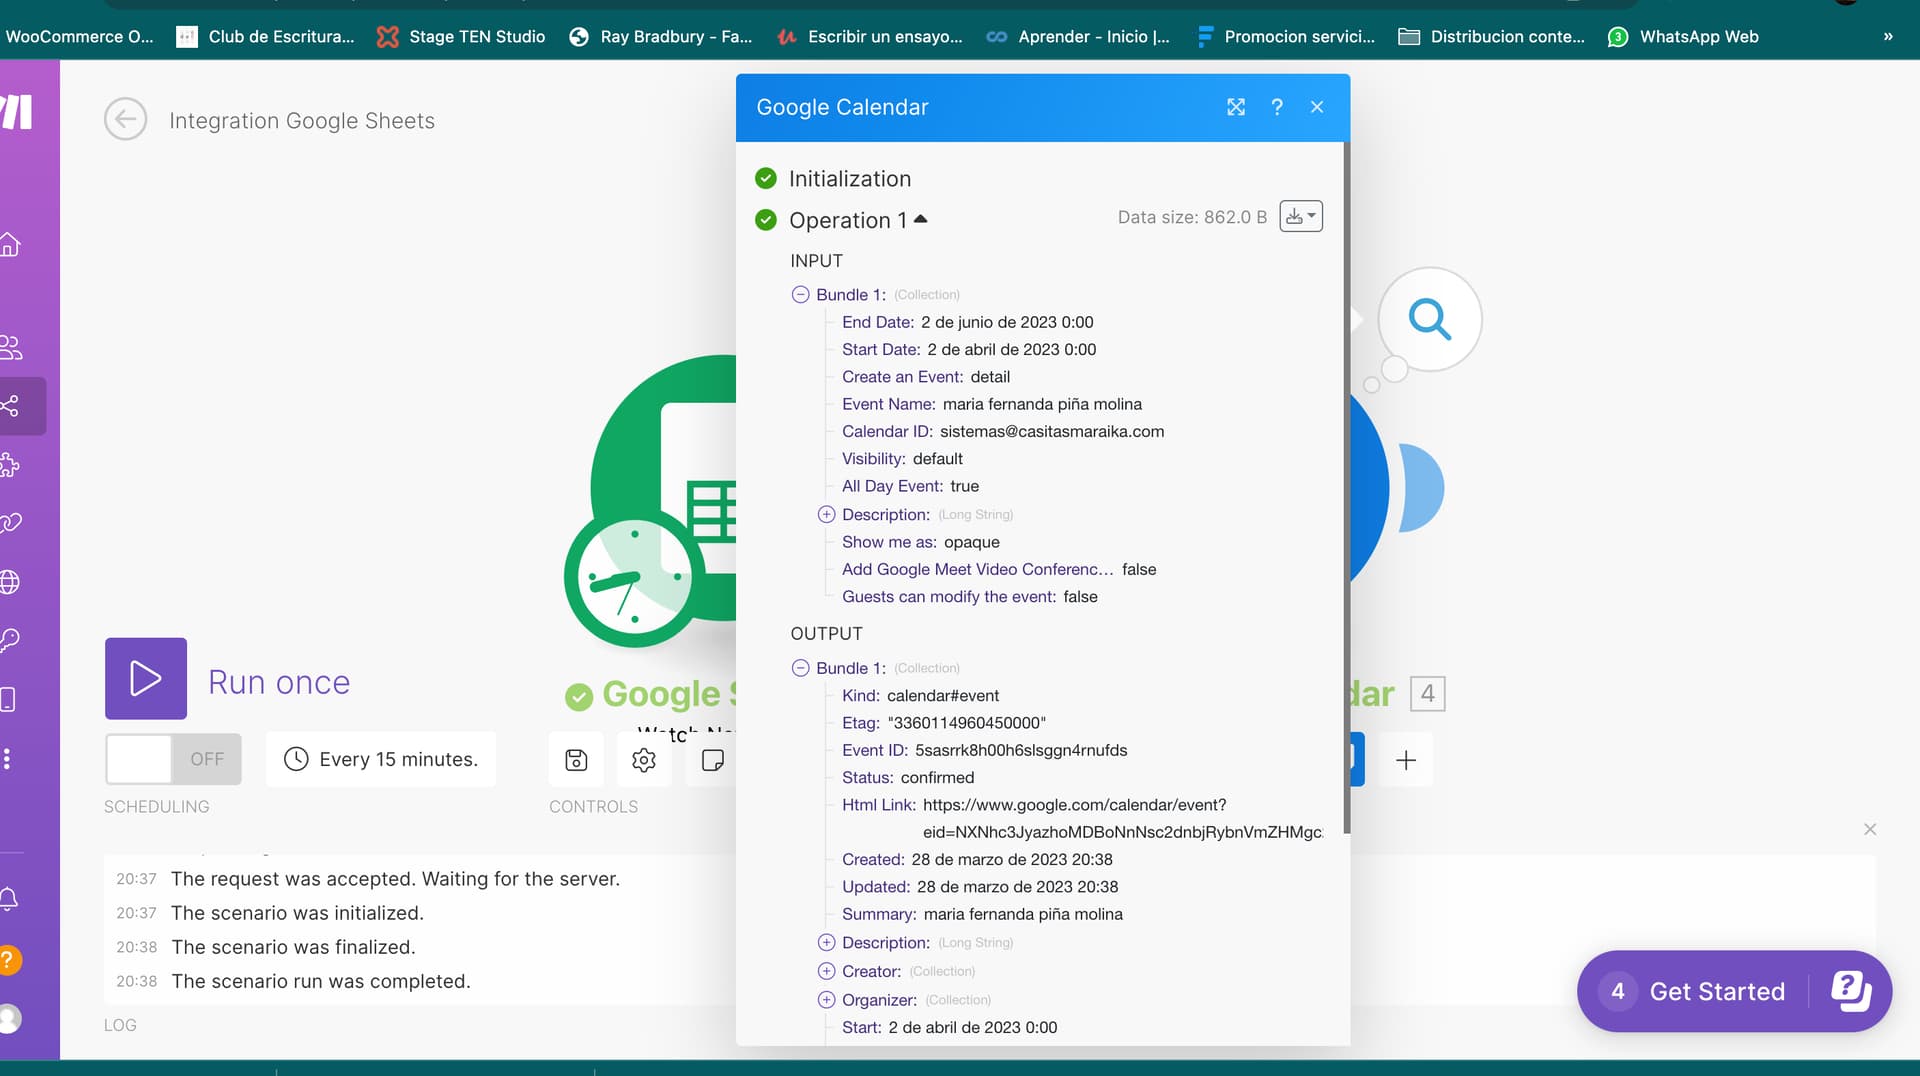
Task: Open the Distribucion conte... bookmarks folder
Action: tap(1492, 36)
